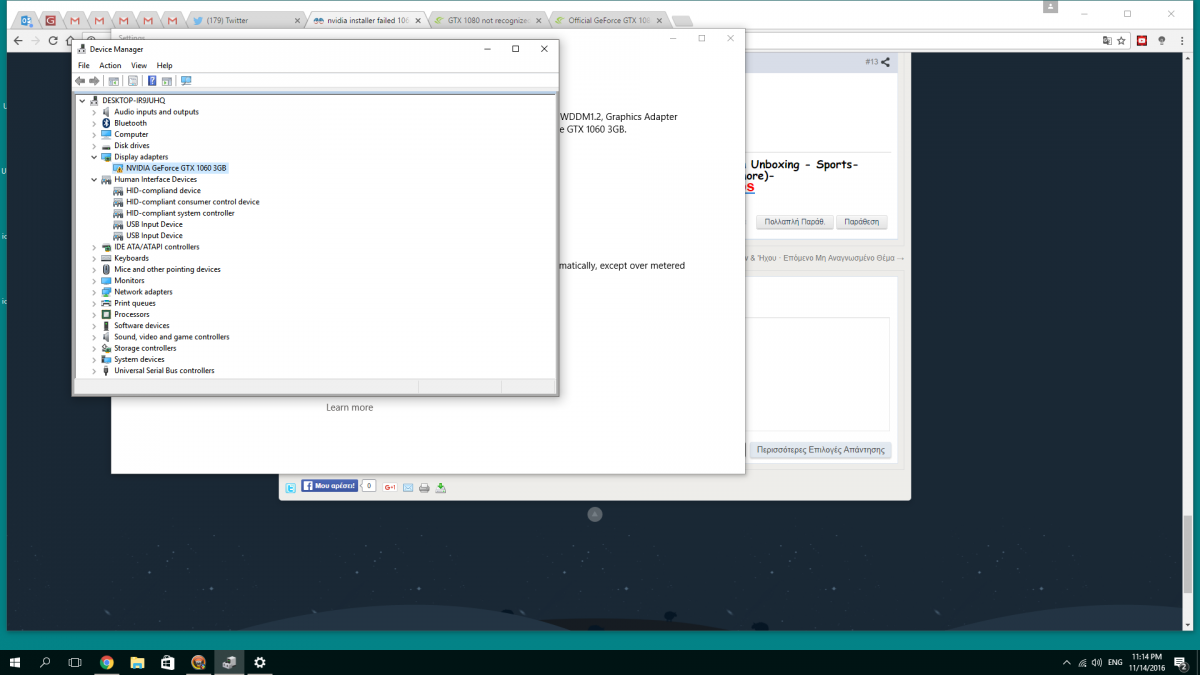
Task: Open File Explorer from the taskbar
Action: click(x=137, y=662)
